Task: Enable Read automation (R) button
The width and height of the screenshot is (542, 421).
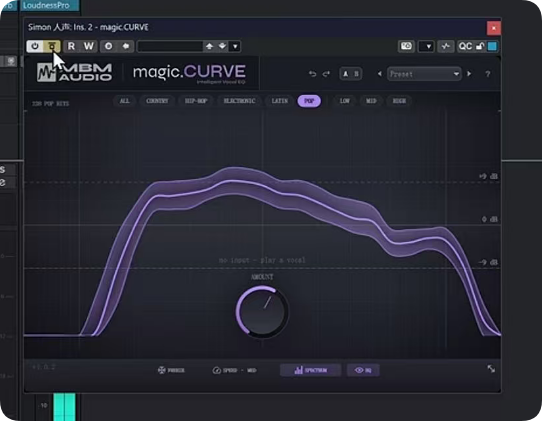Action: pyautogui.click(x=72, y=46)
